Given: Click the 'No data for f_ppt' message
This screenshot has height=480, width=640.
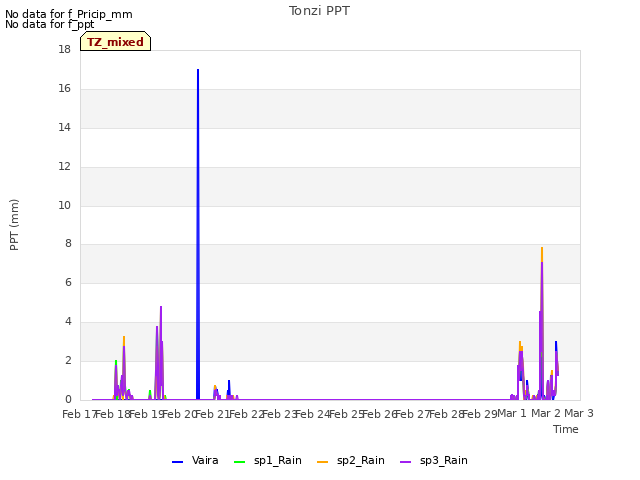Looking at the screenshot, I should click(49, 24).
